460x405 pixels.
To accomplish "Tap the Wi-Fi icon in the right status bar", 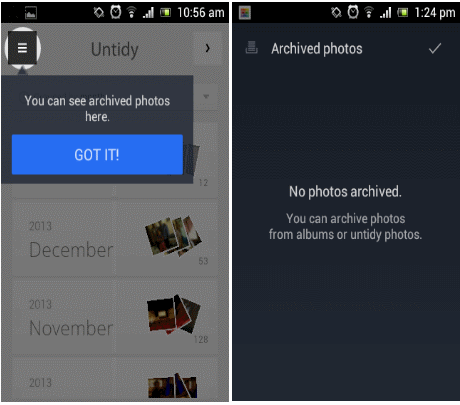I will point(369,13).
